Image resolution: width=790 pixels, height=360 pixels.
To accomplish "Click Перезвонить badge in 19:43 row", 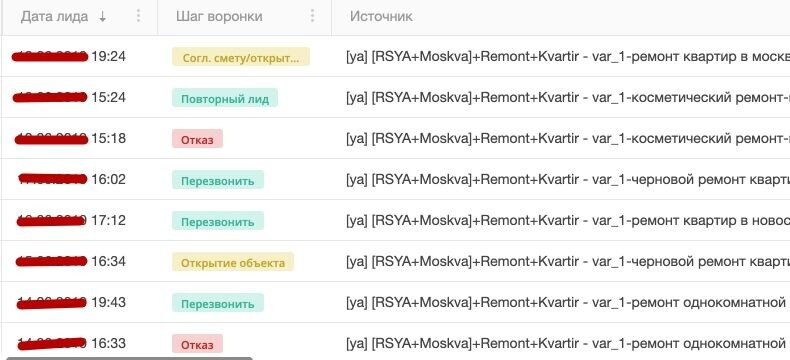I will pos(218,303).
